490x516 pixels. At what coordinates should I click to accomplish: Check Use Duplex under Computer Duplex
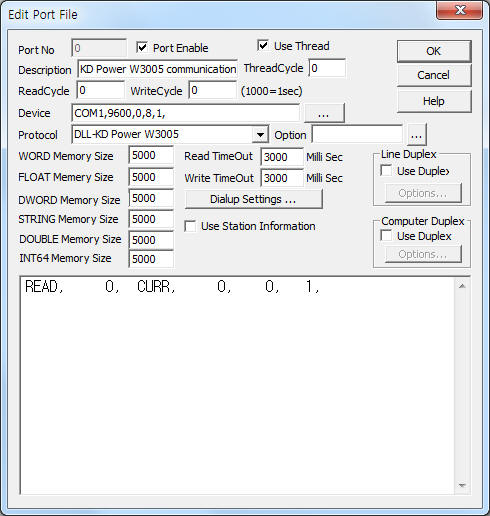tap(386, 236)
